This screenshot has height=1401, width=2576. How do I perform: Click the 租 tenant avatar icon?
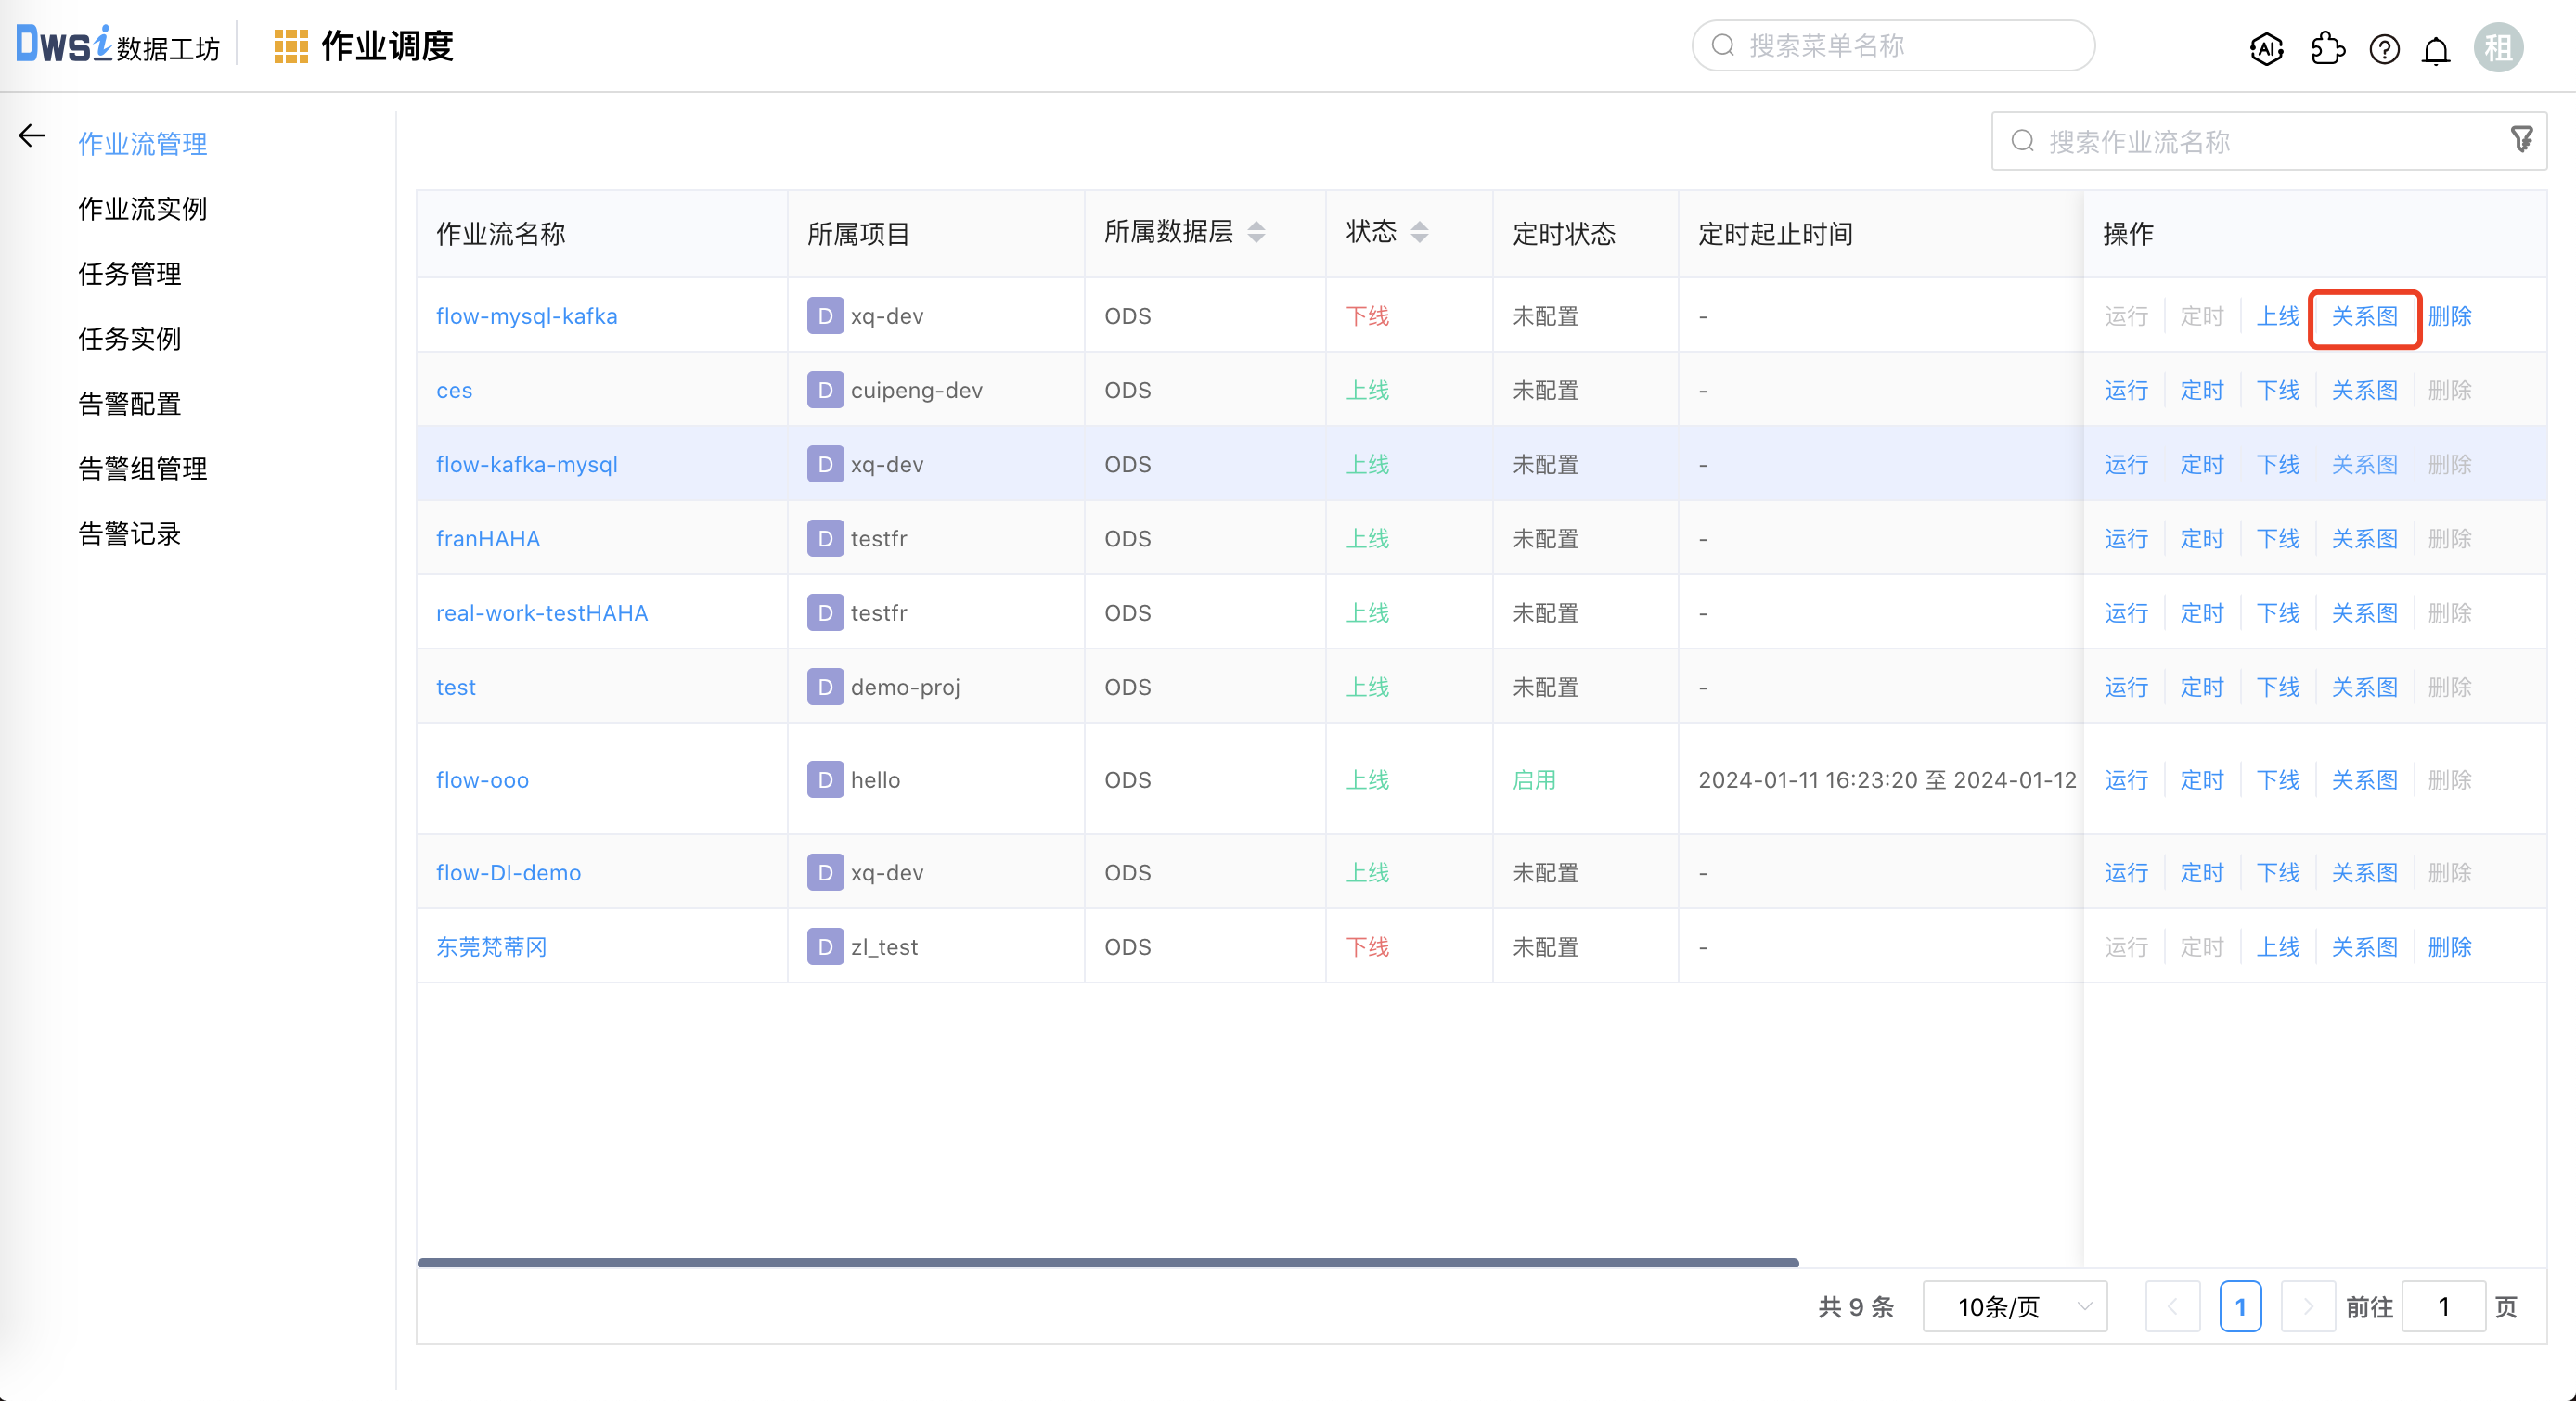(x=2498, y=47)
